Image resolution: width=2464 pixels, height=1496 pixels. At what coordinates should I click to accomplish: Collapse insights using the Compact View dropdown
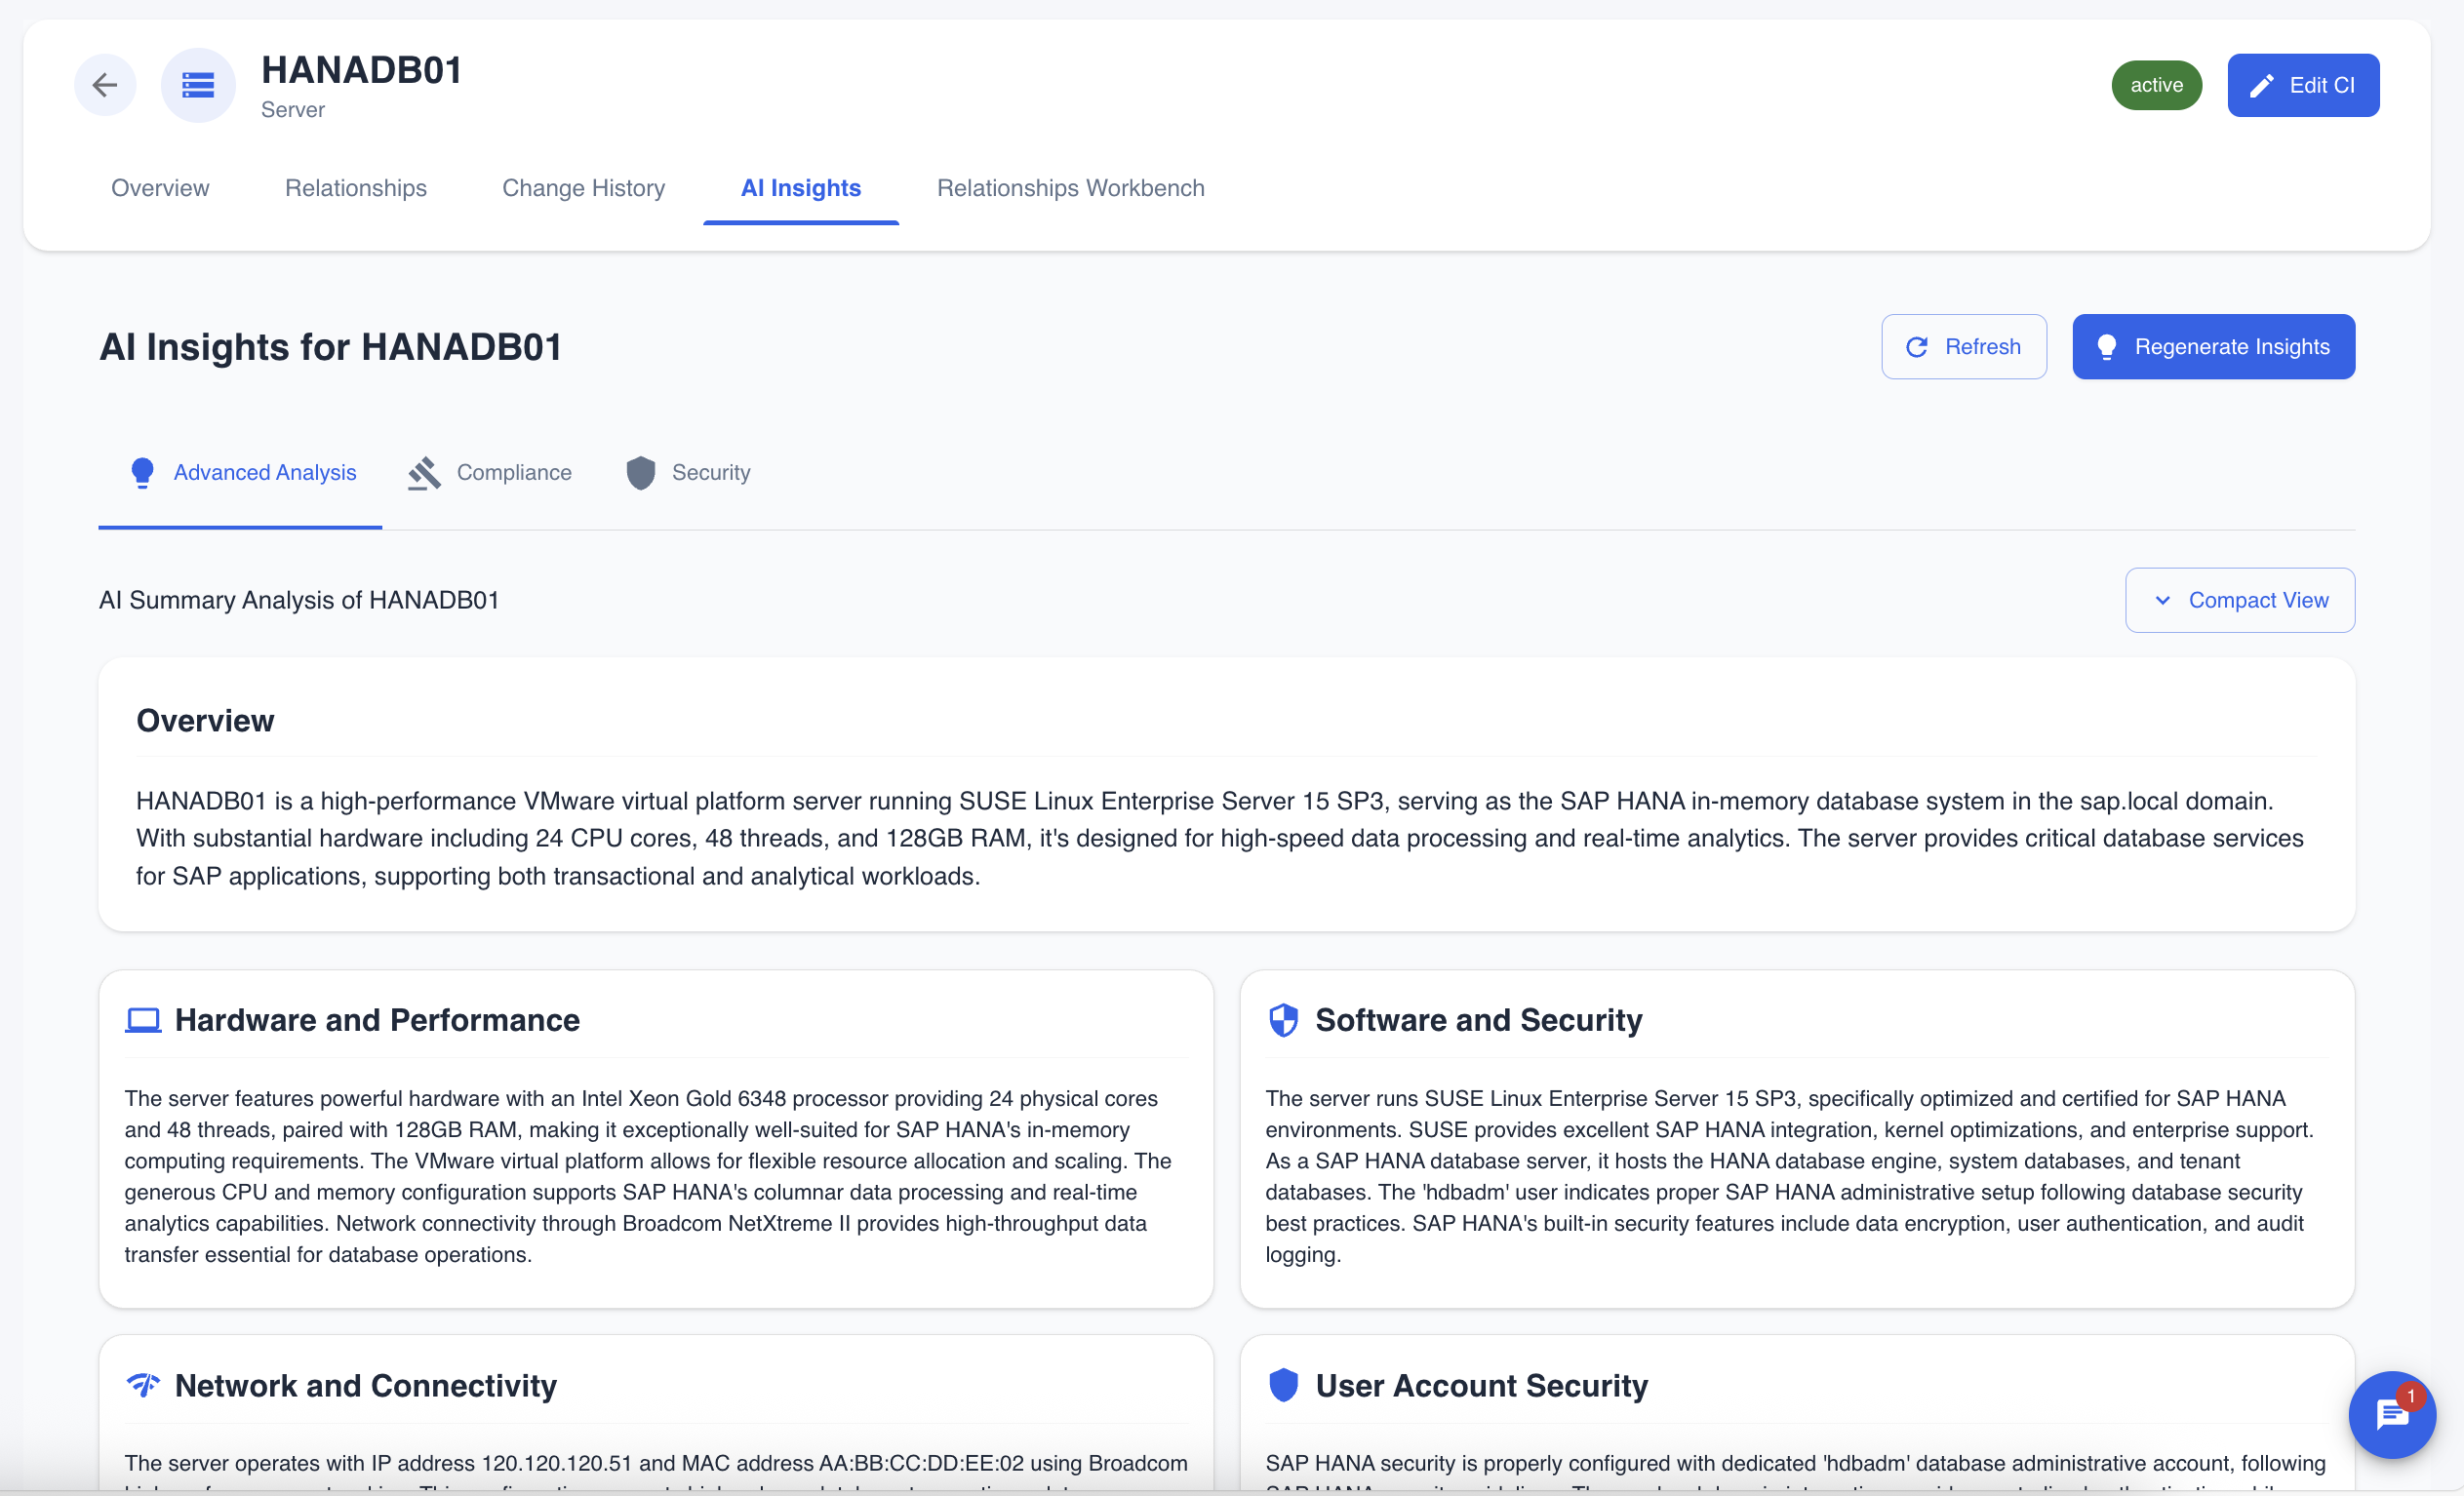2239,600
